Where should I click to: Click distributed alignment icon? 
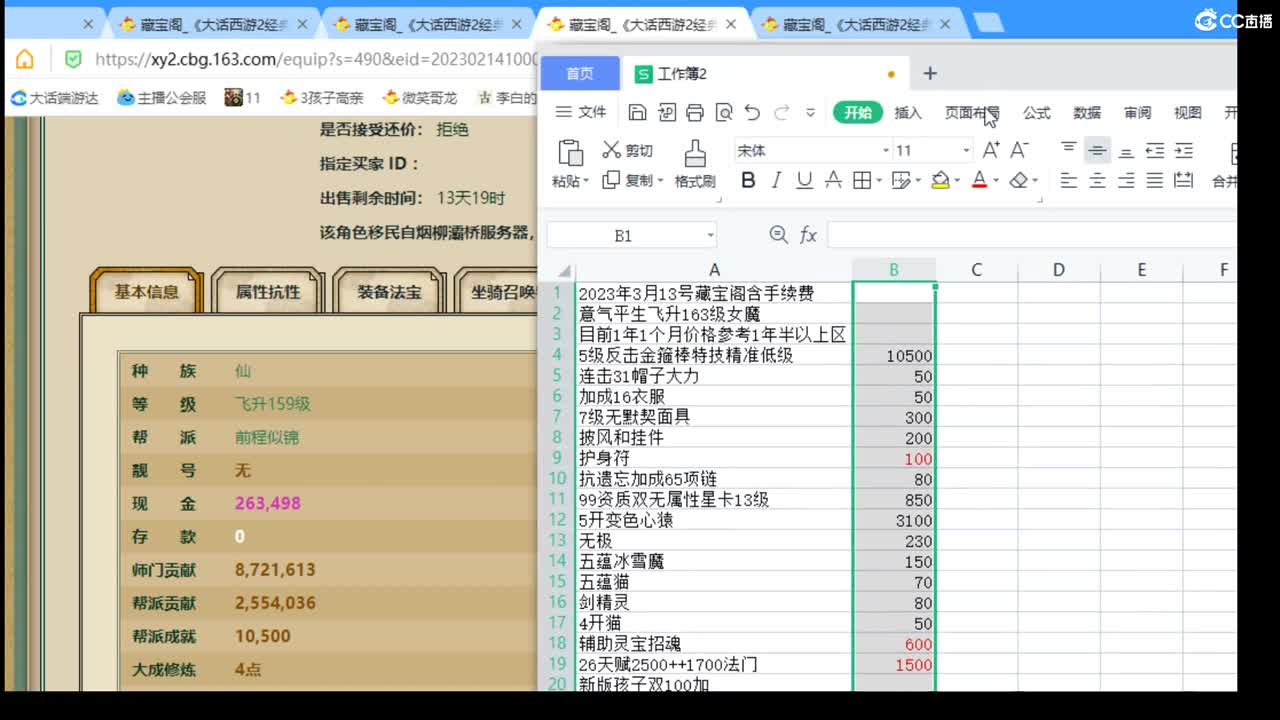[1184, 181]
